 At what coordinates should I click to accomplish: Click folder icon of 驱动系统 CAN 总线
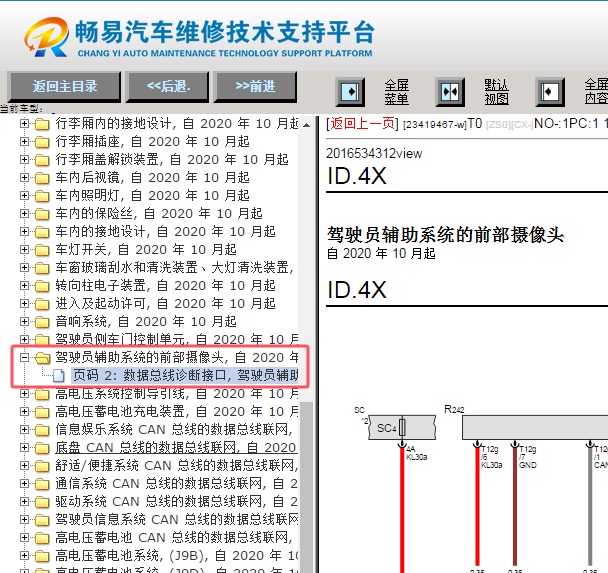[42, 502]
